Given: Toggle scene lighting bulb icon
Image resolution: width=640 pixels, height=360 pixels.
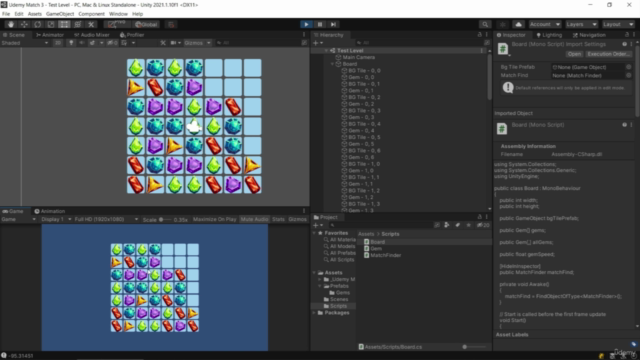Looking at the screenshot, I should click(71, 43).
